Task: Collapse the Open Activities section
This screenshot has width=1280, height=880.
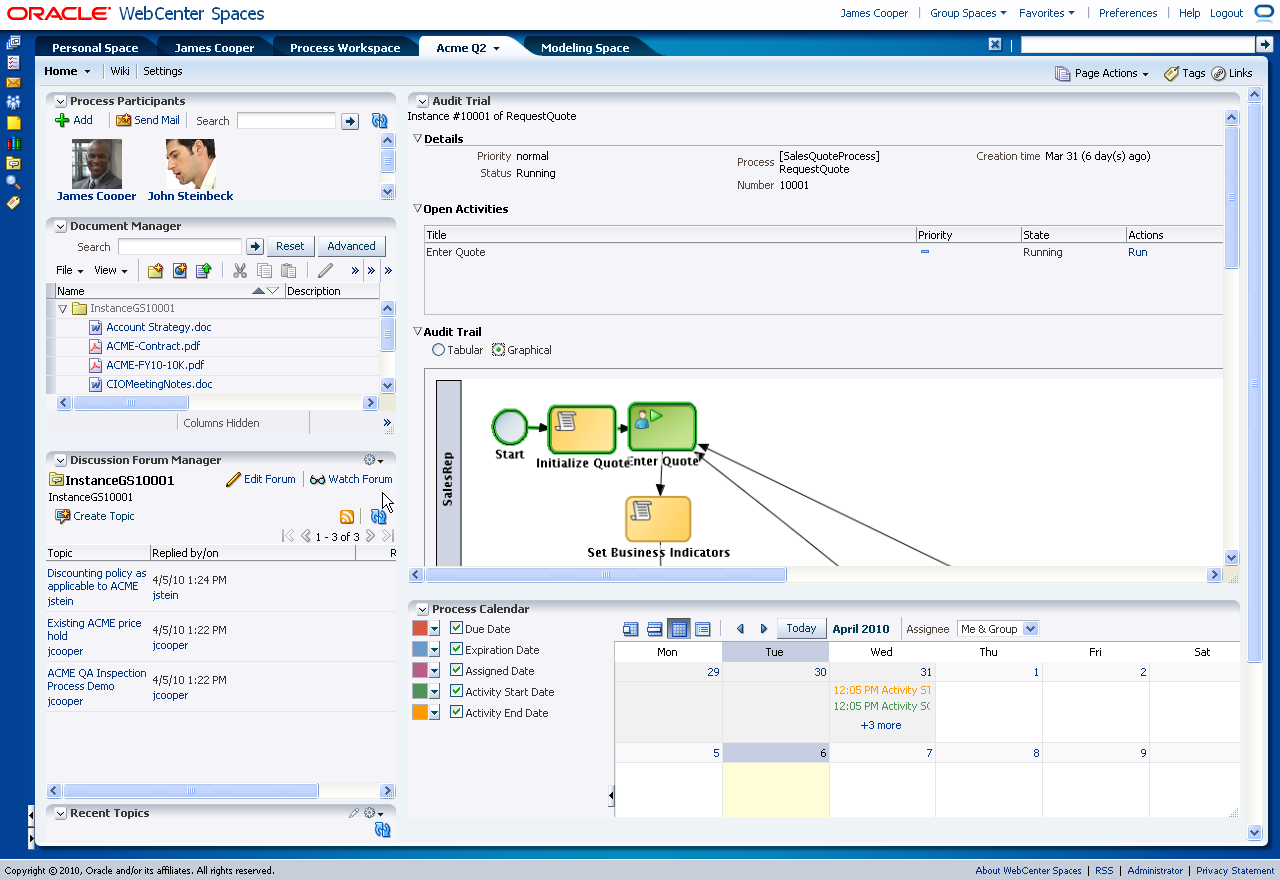Action: click(x=418, y=208)
